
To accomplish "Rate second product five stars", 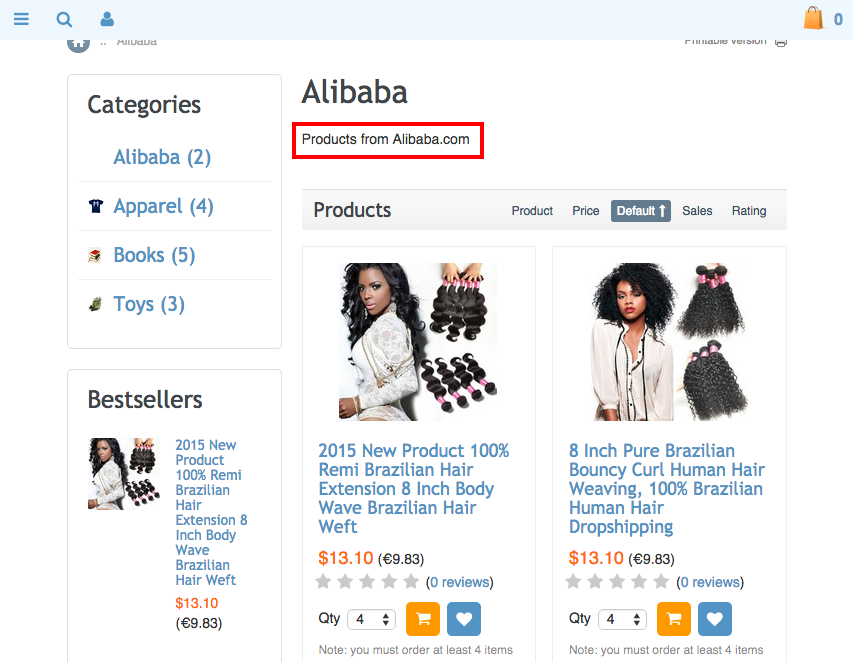I will (x=661, y=582).
